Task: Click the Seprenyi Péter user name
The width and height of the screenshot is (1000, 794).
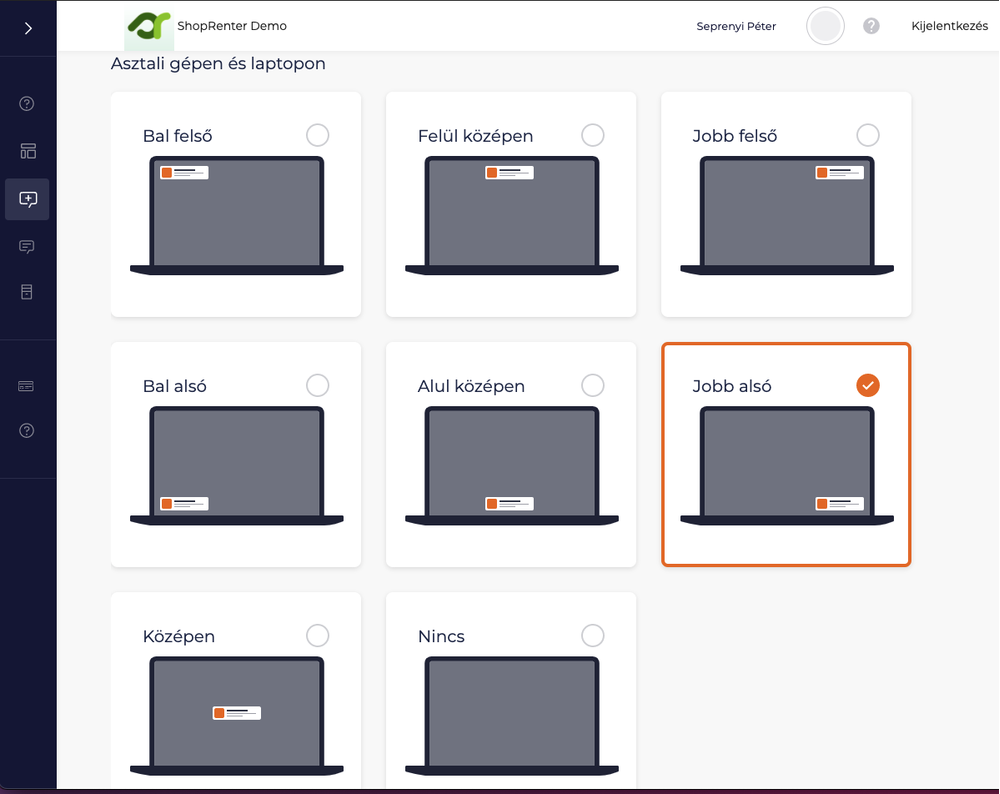Action: [736, 26]
